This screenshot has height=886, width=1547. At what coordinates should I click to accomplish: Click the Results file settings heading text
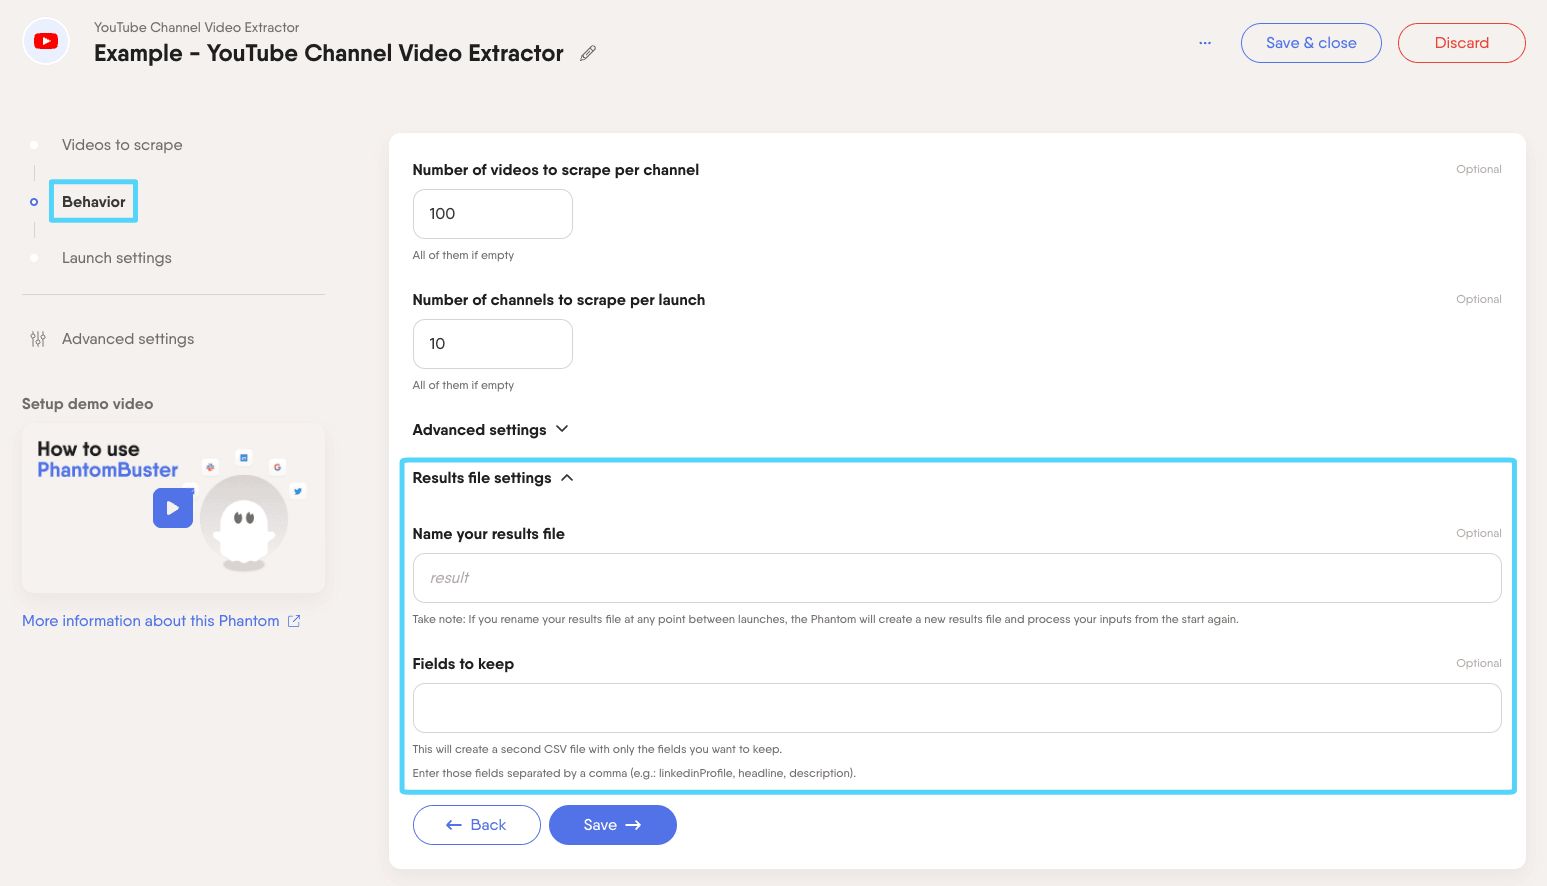(482, 478)
